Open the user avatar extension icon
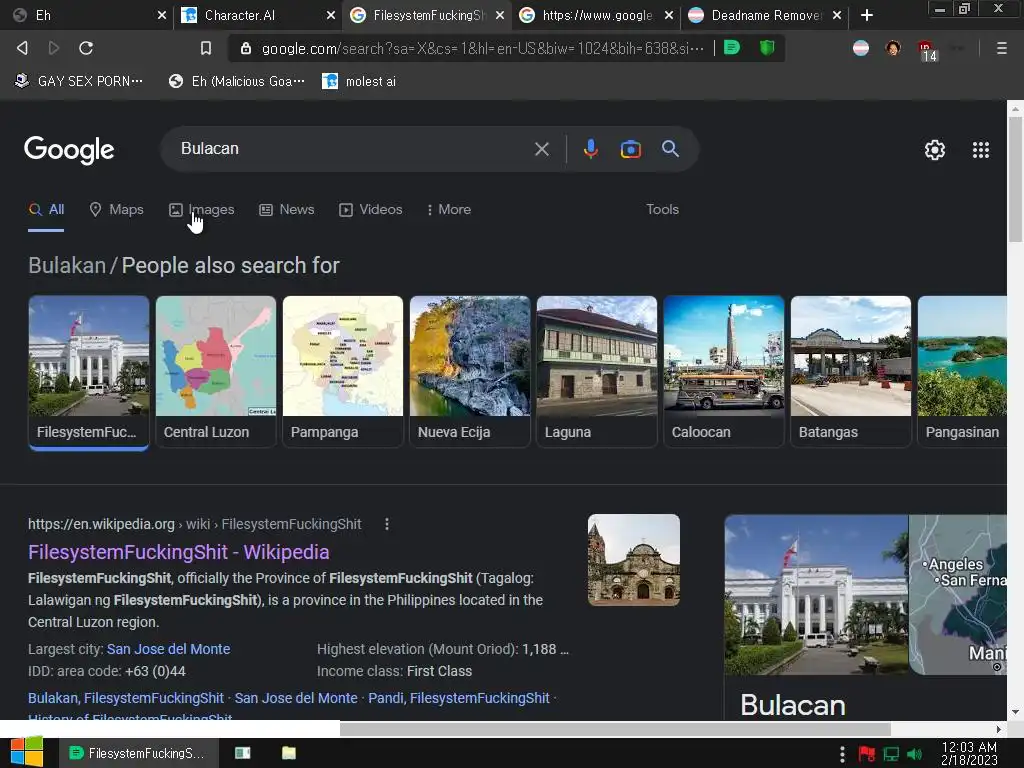1024x768 pixels. [x=893, y=48]
